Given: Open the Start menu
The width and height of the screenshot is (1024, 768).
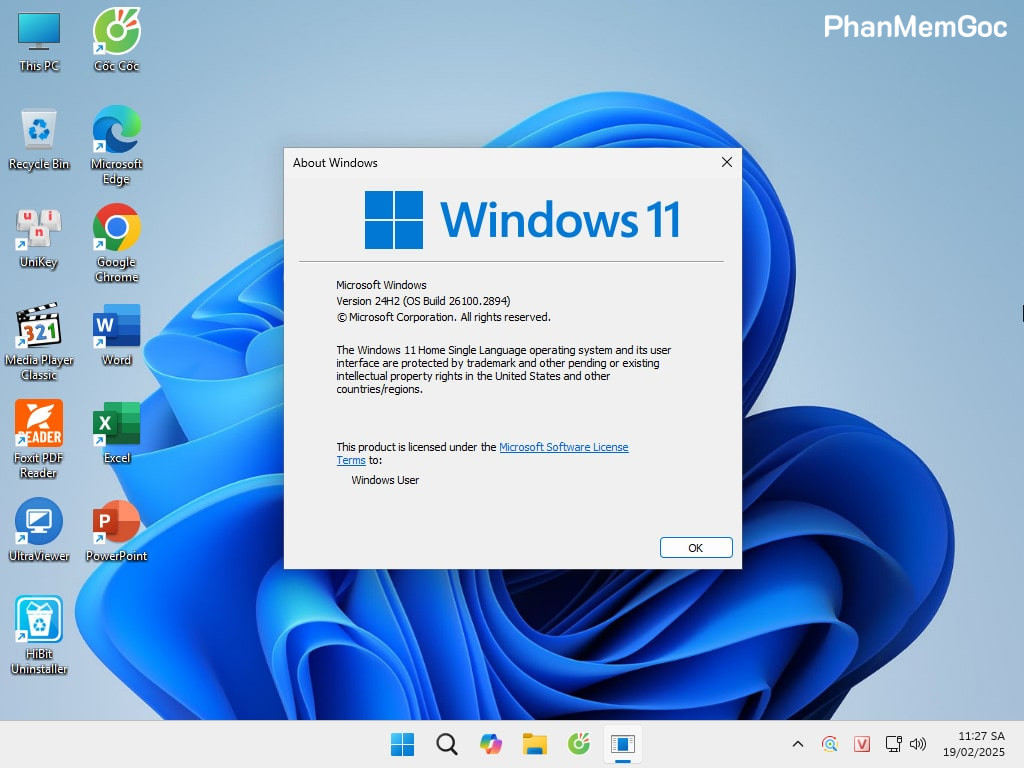Looking at the screenshot, I should point(401,744).
